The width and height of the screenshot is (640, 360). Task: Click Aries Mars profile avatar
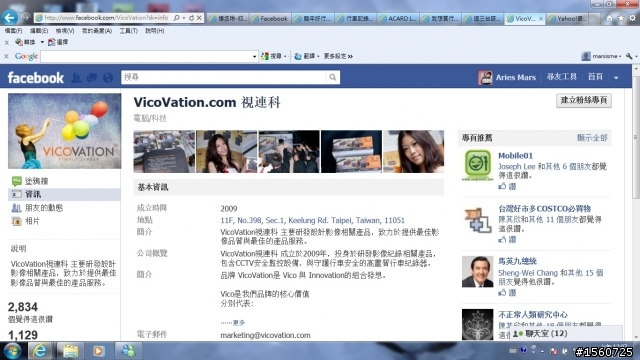click(x=485, y=77)
